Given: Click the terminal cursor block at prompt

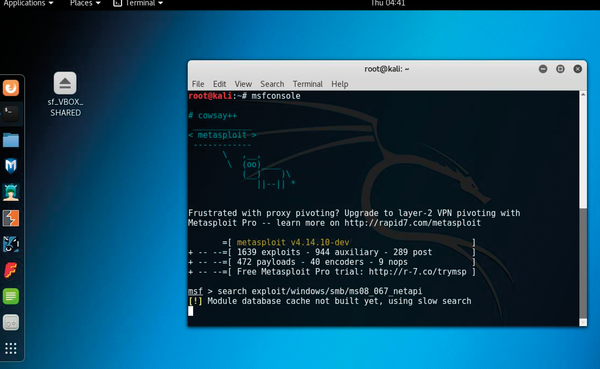Looking at the screenshot, I should point(191,311).
